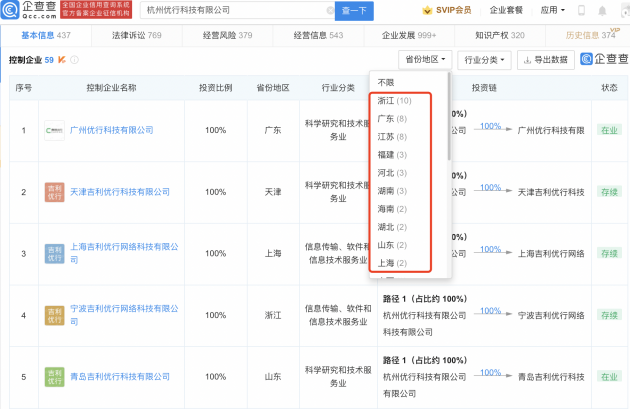Screen dimensions: 630x409
Task: Click the 天津吉利优行 logo badge
Action: click(54, 192)
